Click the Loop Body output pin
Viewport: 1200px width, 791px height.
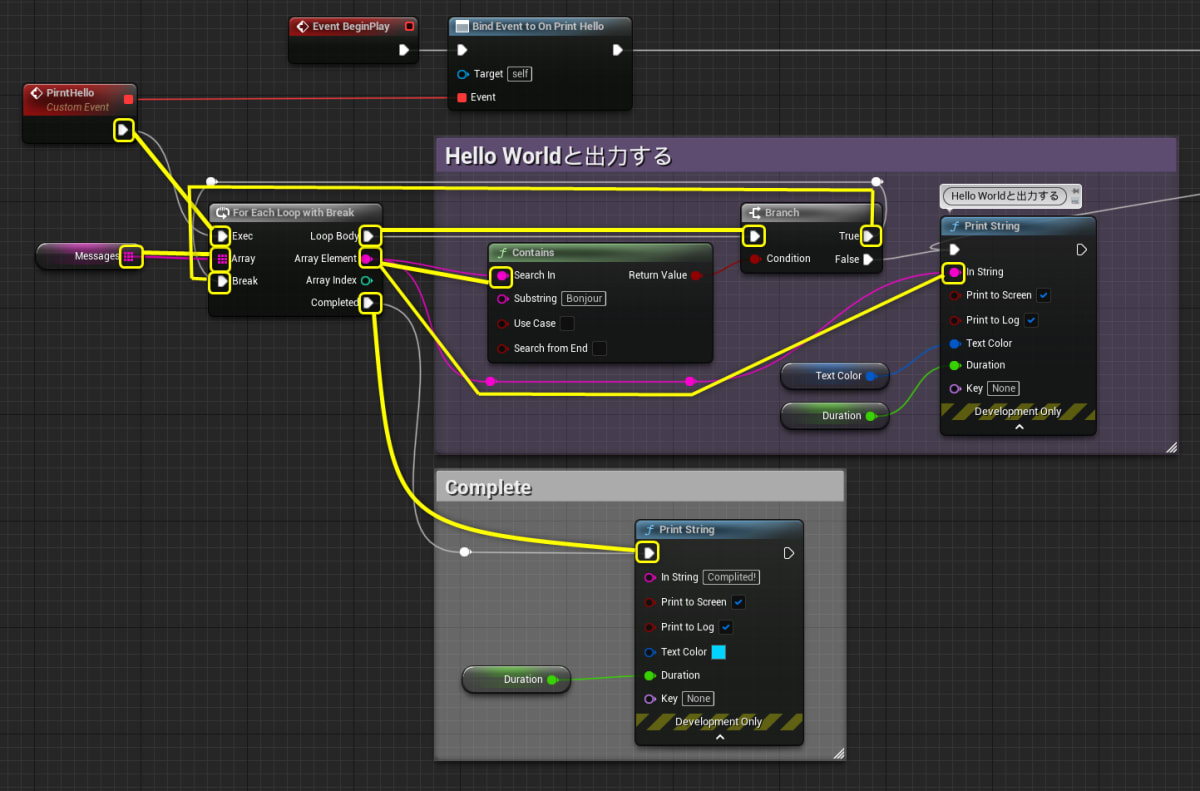coord(370,236)
